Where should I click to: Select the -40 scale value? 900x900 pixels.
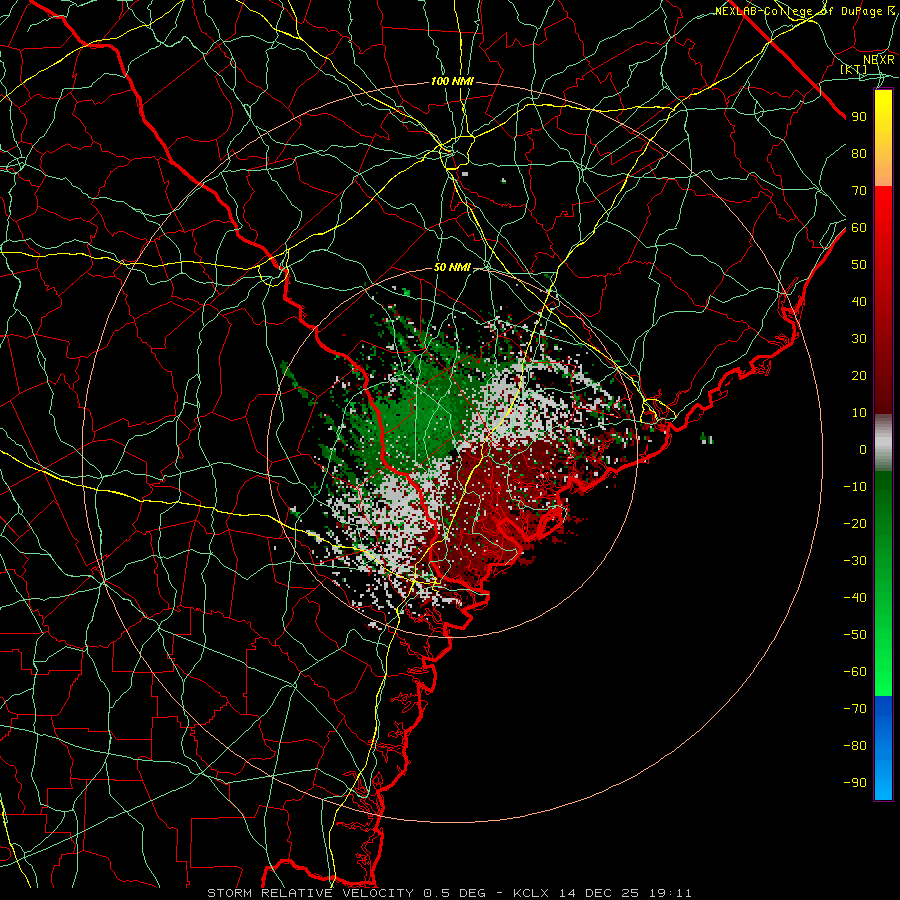pyautogui.click(x=855, y=598)
